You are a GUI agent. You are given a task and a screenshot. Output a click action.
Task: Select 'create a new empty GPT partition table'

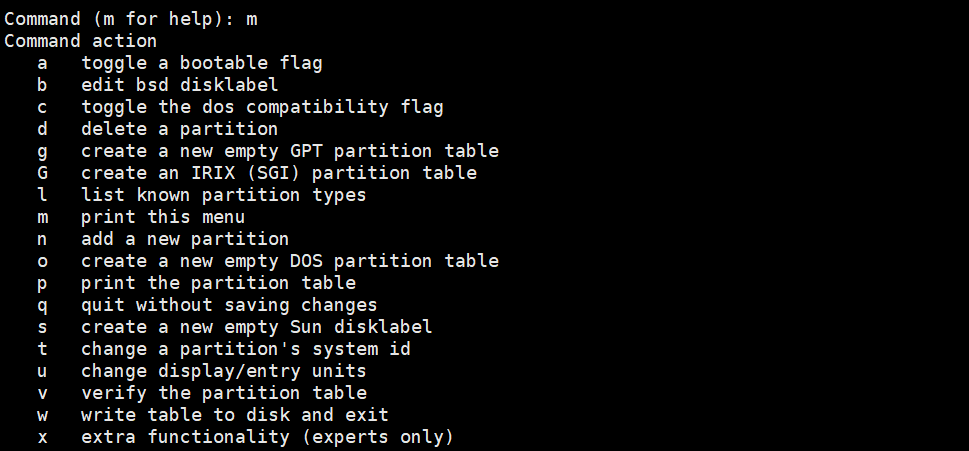[289, 151]
